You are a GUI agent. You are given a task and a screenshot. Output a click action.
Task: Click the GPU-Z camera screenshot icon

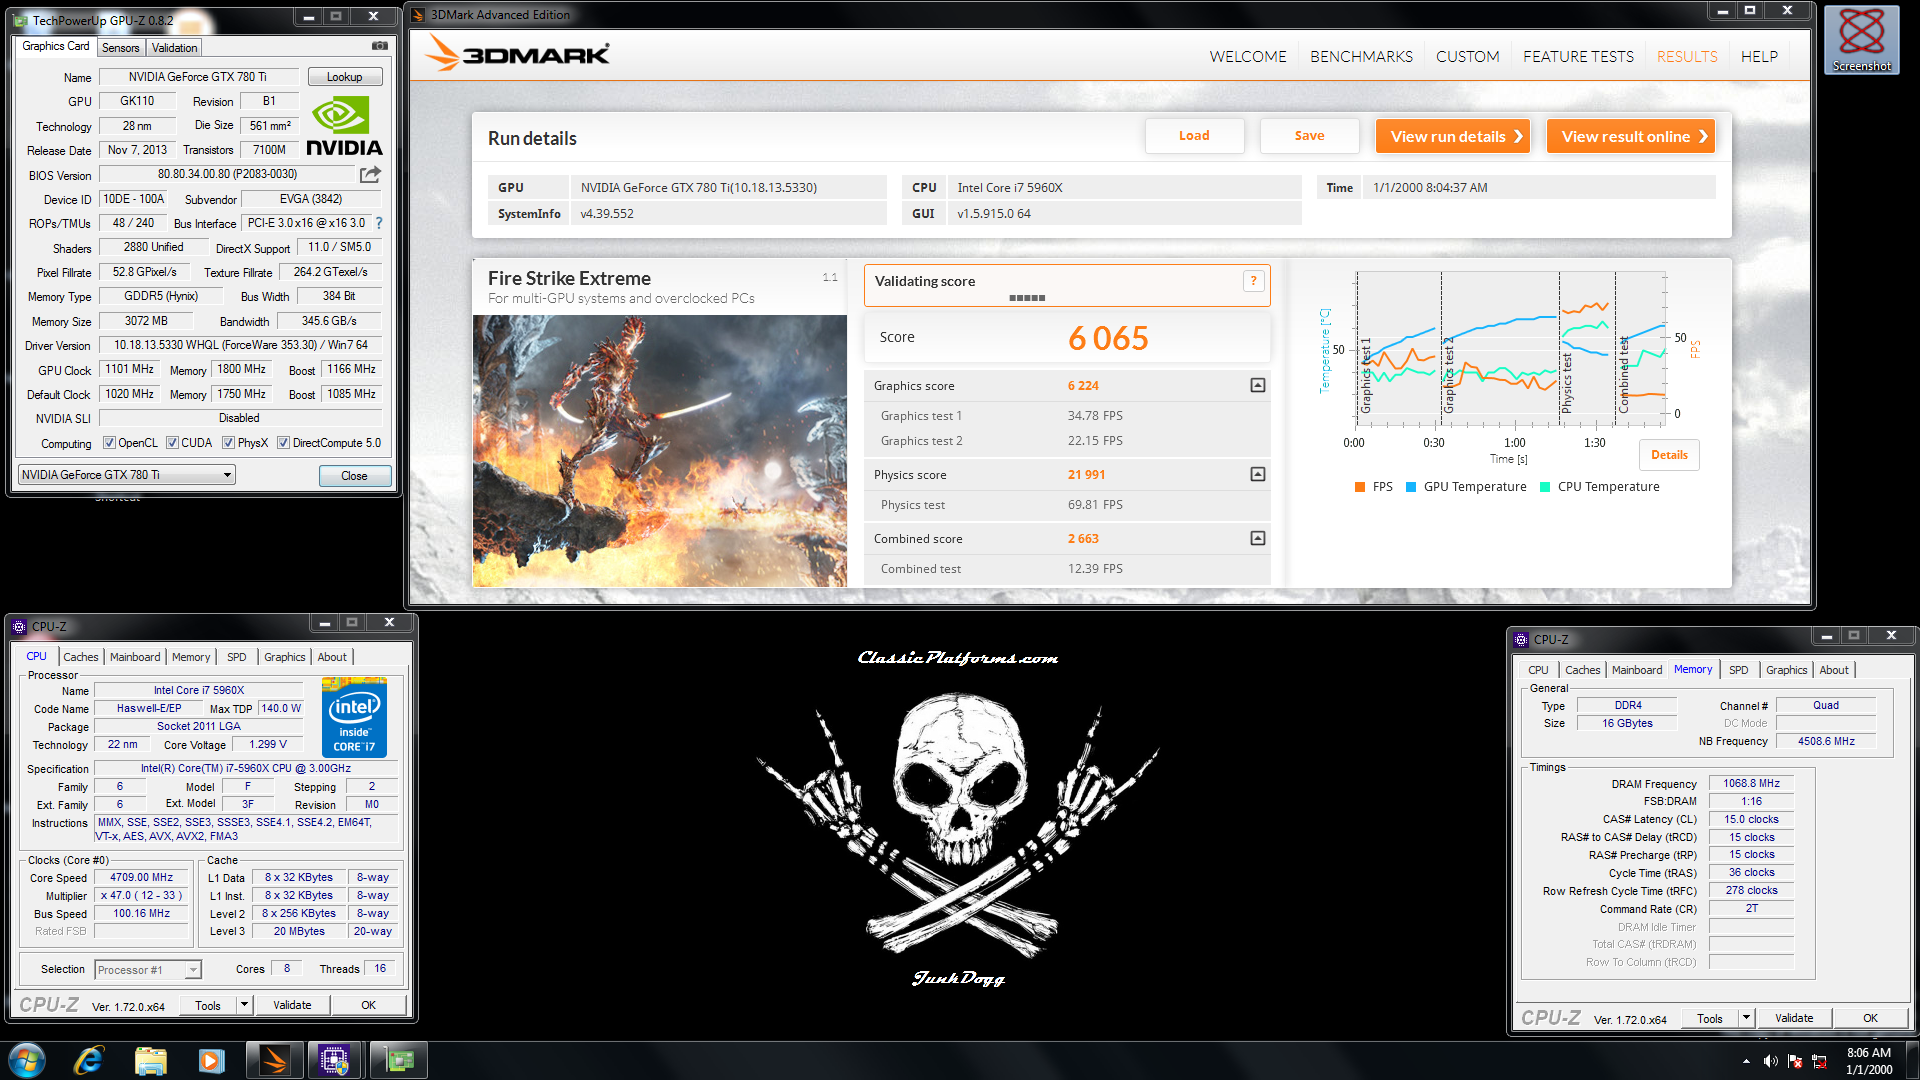[380, 46]
